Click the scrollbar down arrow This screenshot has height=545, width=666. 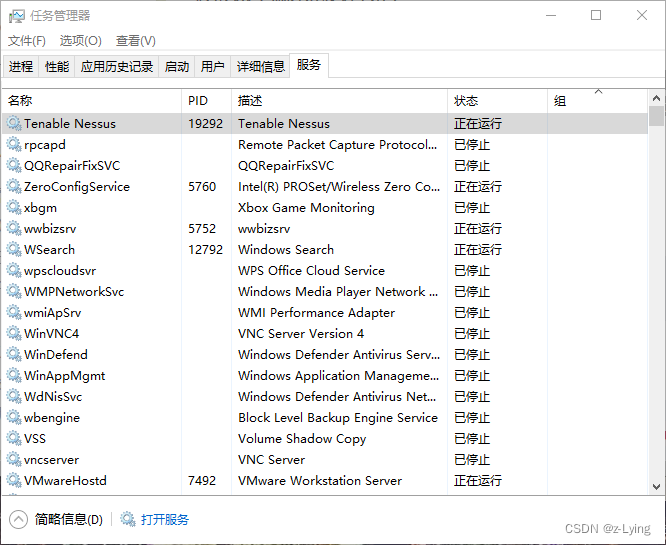click(x=656, y=486)
